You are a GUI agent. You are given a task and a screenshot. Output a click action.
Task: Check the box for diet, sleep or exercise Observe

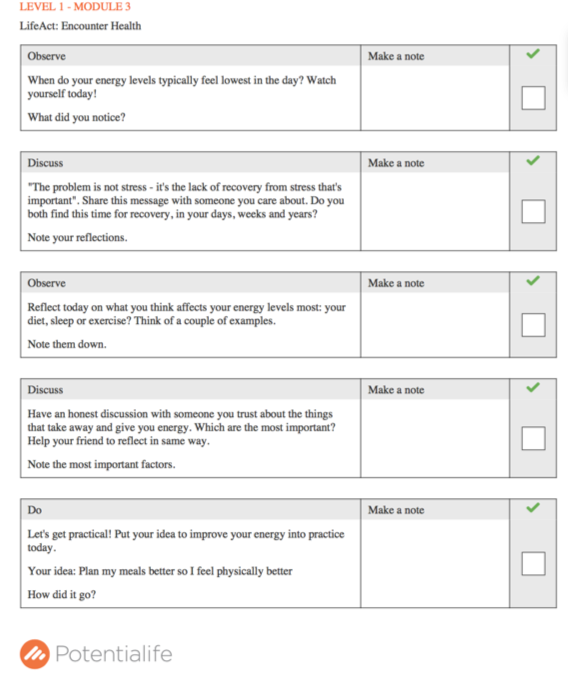pyautogui.click(x=533, y=325)
